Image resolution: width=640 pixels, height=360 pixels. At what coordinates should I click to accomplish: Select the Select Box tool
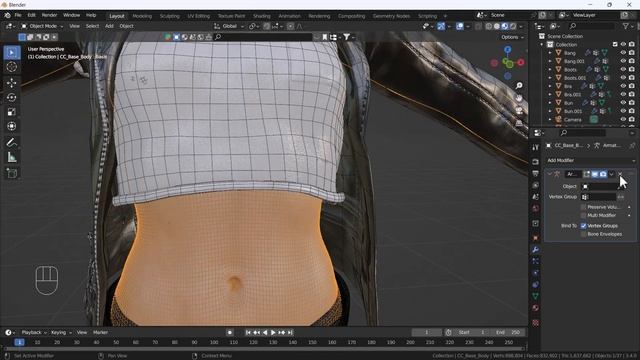pos(11,53)
